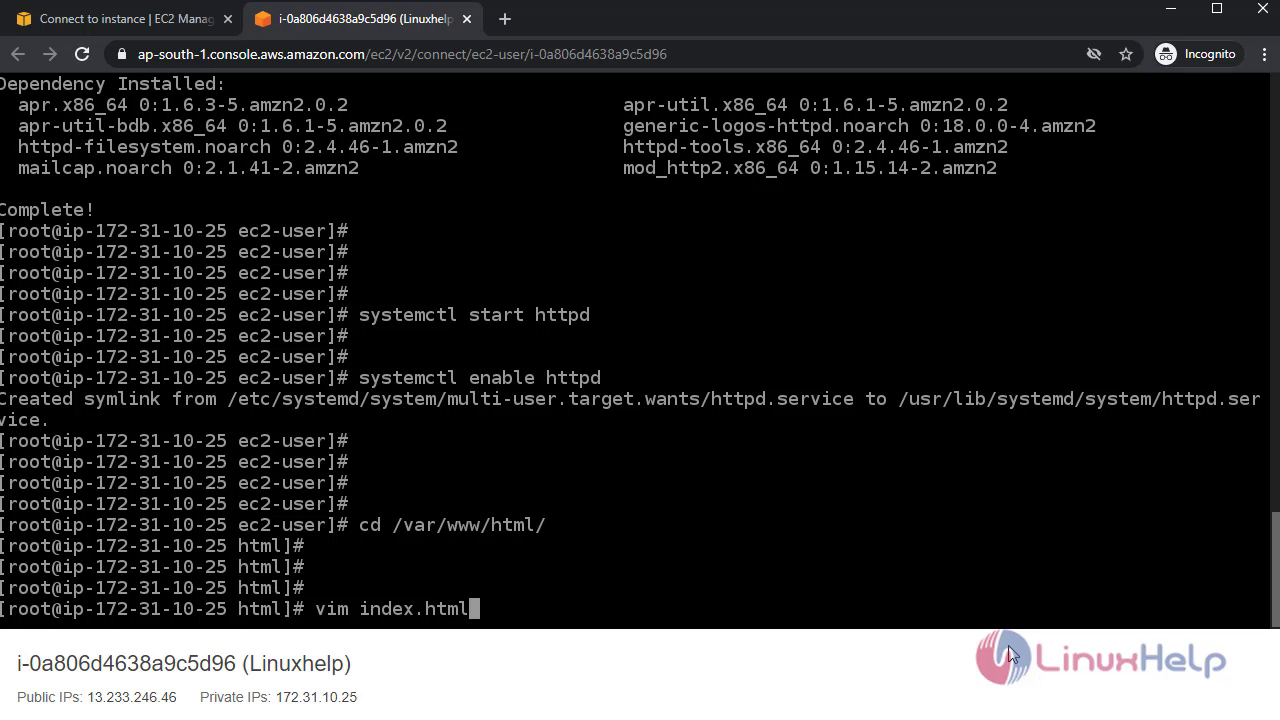Click the 'Complete!' output line

tap(47, 209)
